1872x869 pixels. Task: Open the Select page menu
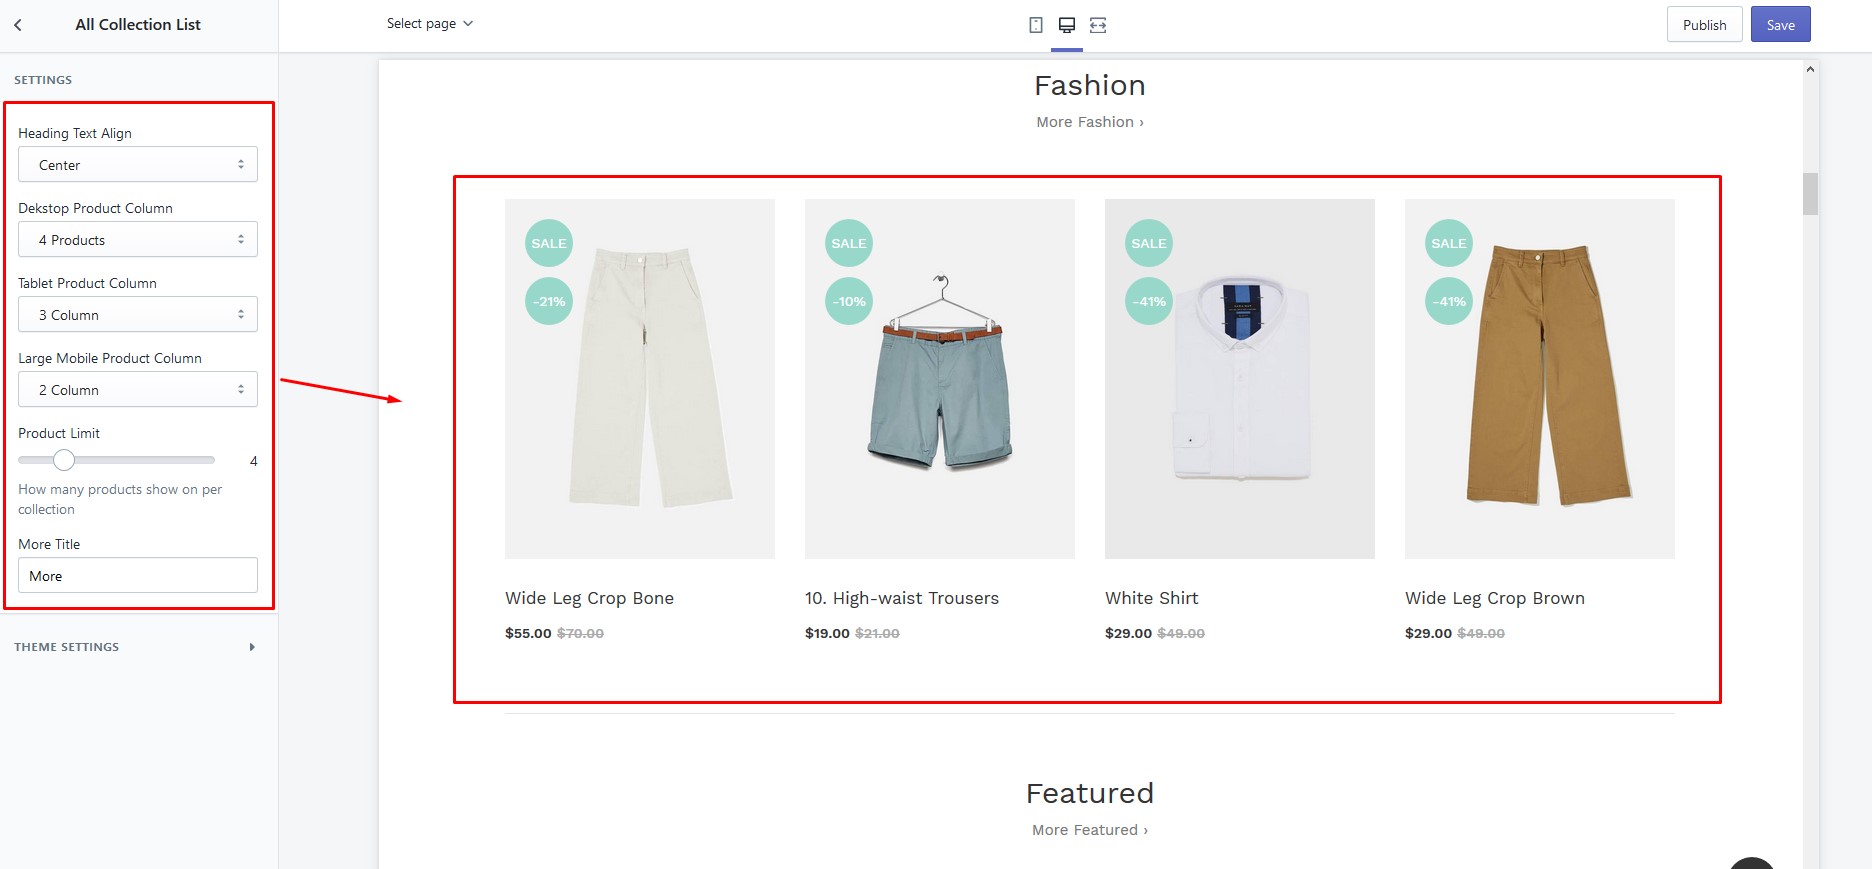(x=430, y=24)
